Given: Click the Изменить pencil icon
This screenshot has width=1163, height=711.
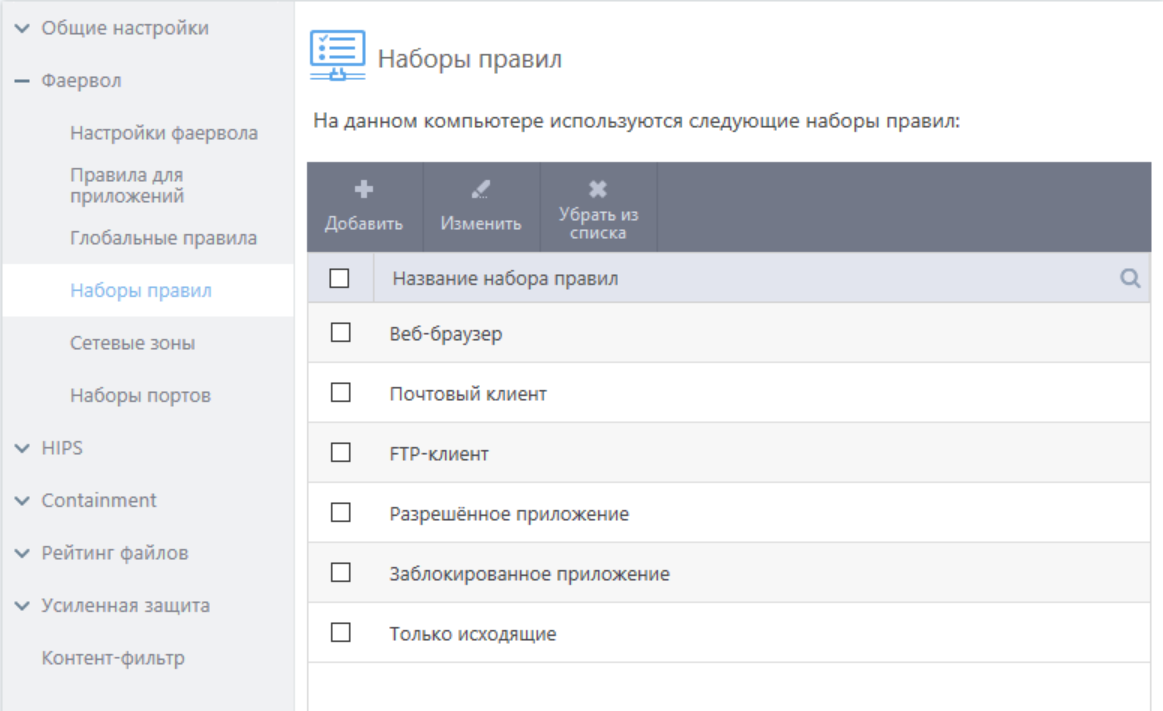Looking at the screenshot, I should point(481,189).
